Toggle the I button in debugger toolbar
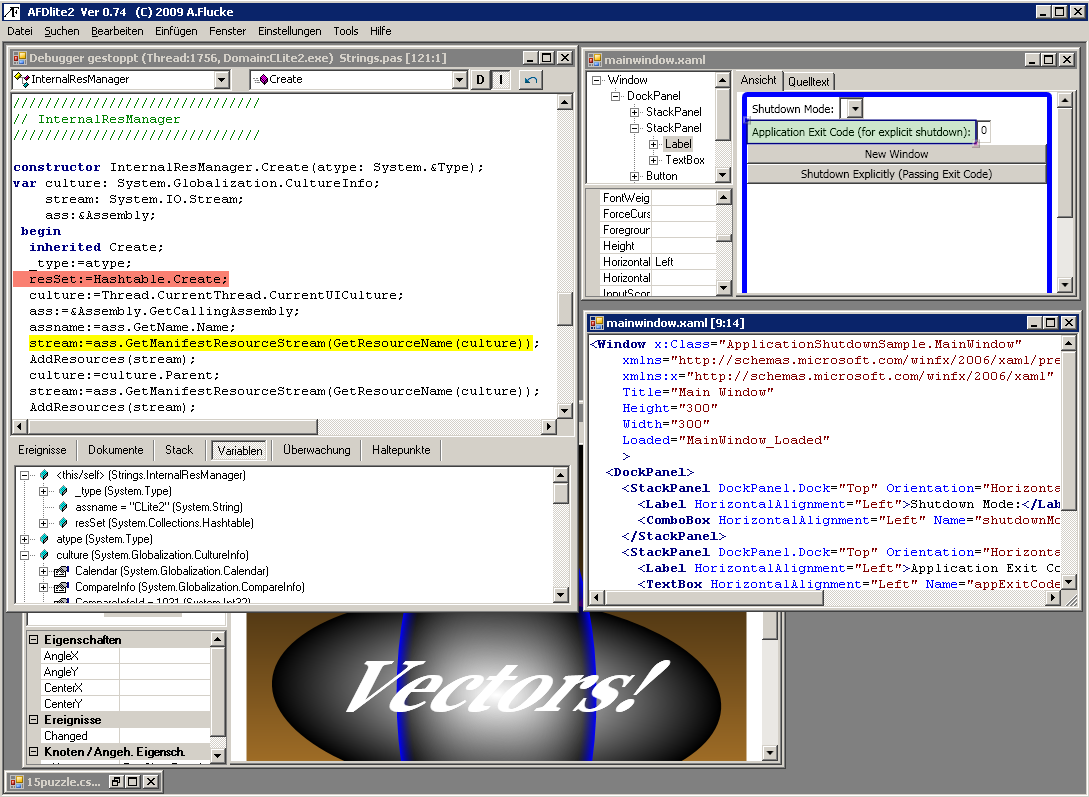Screen dimensions: 1089x797 pyautogui.click(x=501, y=80)
